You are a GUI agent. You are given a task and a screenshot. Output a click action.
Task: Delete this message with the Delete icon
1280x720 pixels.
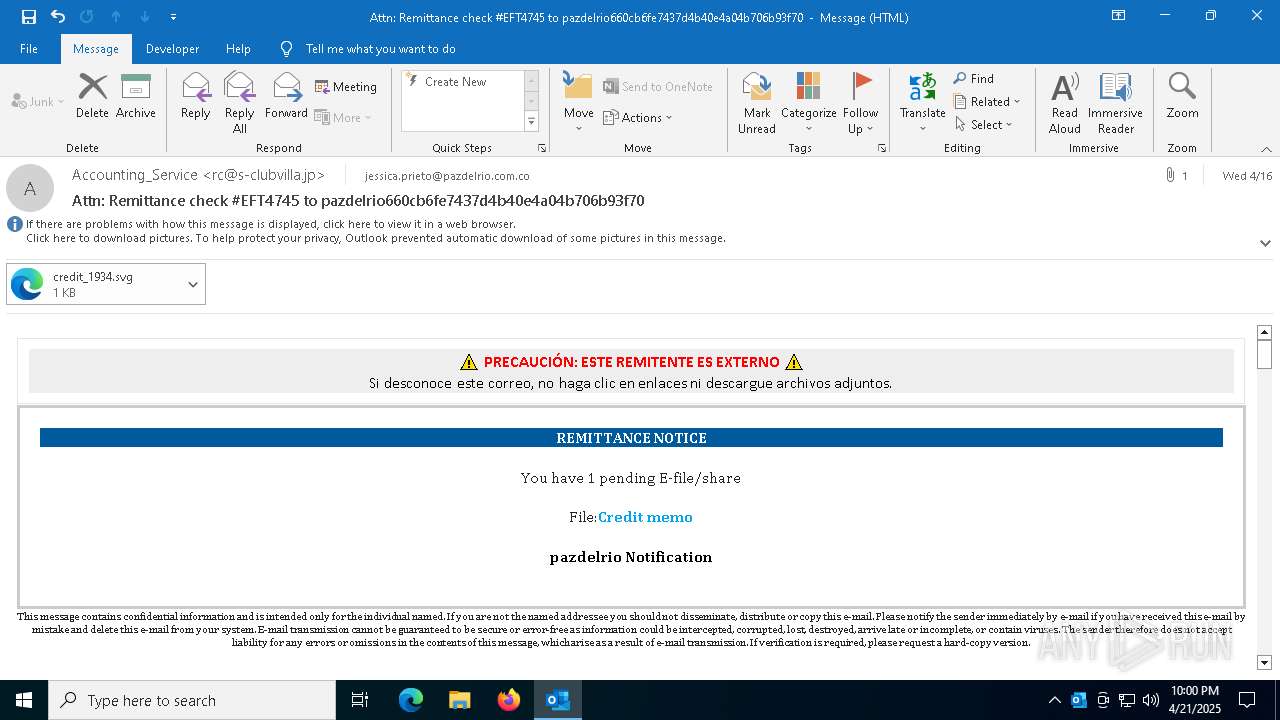click(92, 96)
